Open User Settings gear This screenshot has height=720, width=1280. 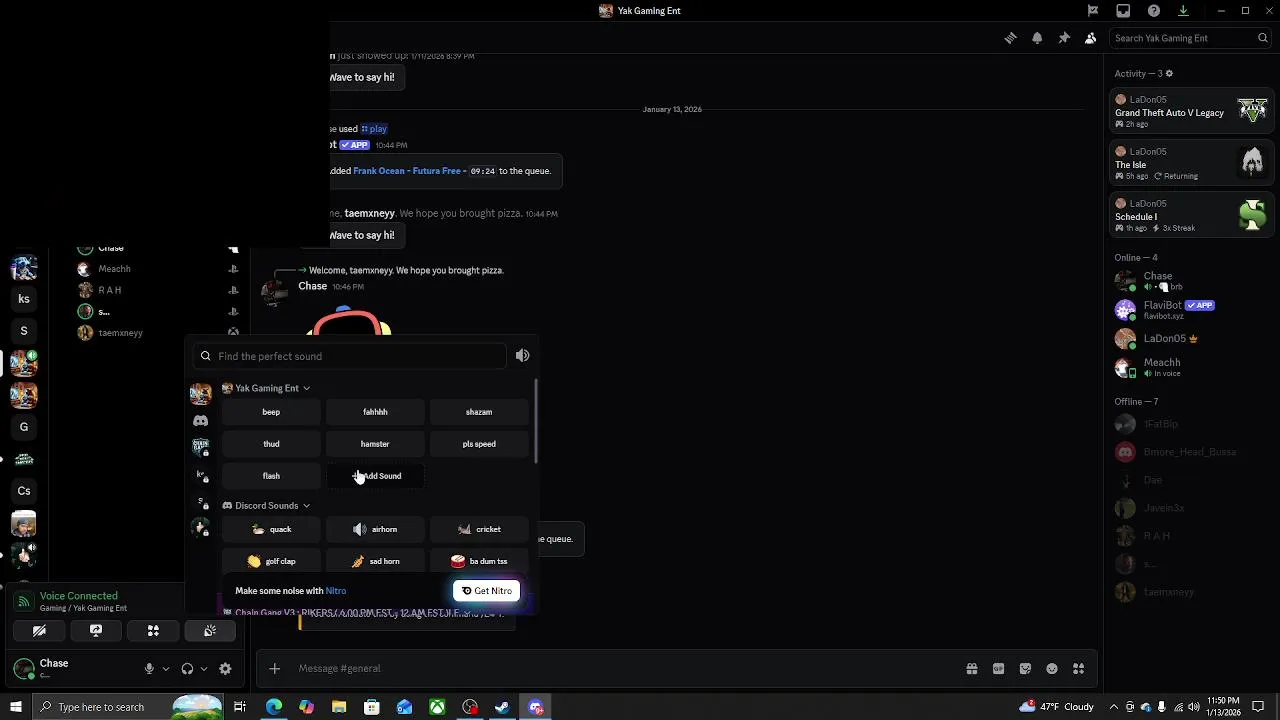(x=225, y=669)
